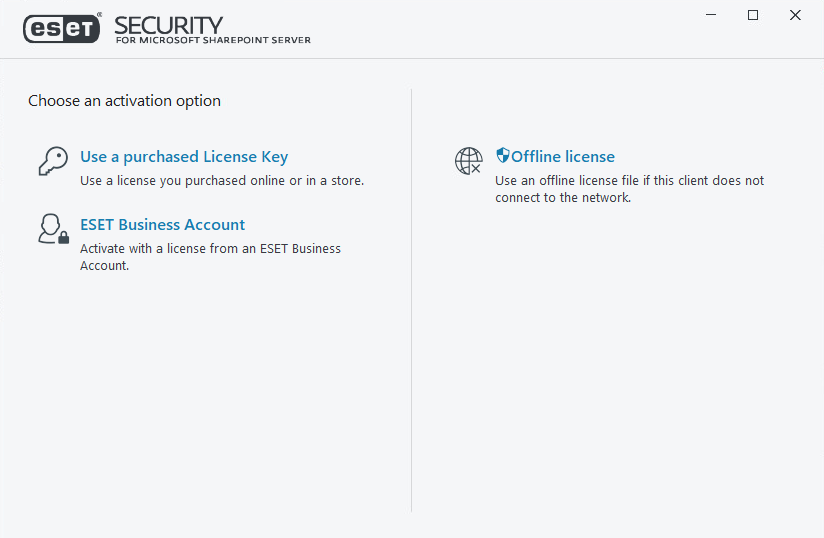The image size is (824, 538).
Task: Maximize the ESET Security window
Action: [x=753, y=15]
